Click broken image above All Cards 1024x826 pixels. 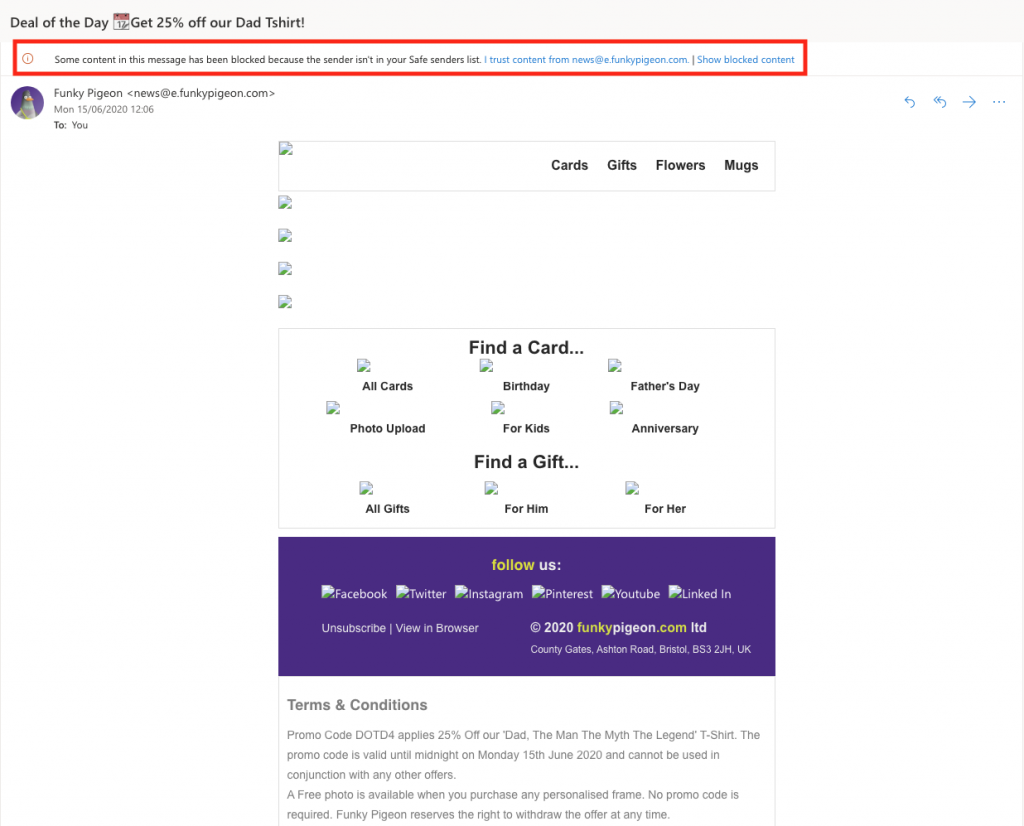(364, 366)
